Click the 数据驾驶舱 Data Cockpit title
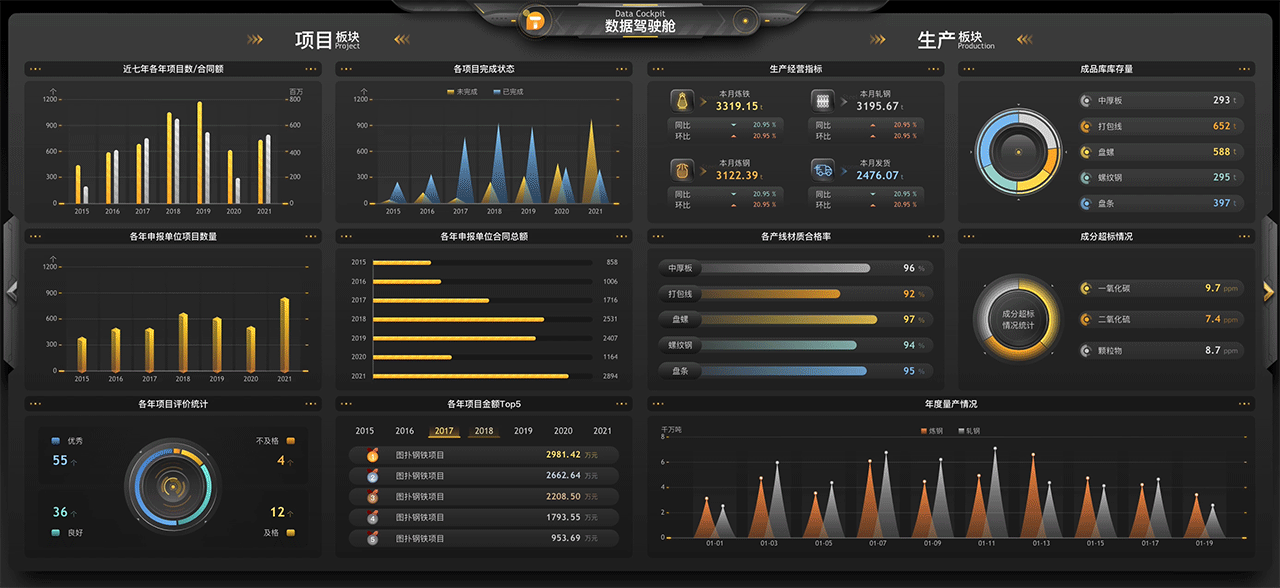Screen dimensions: 1280x588 (x=640, y=21)
